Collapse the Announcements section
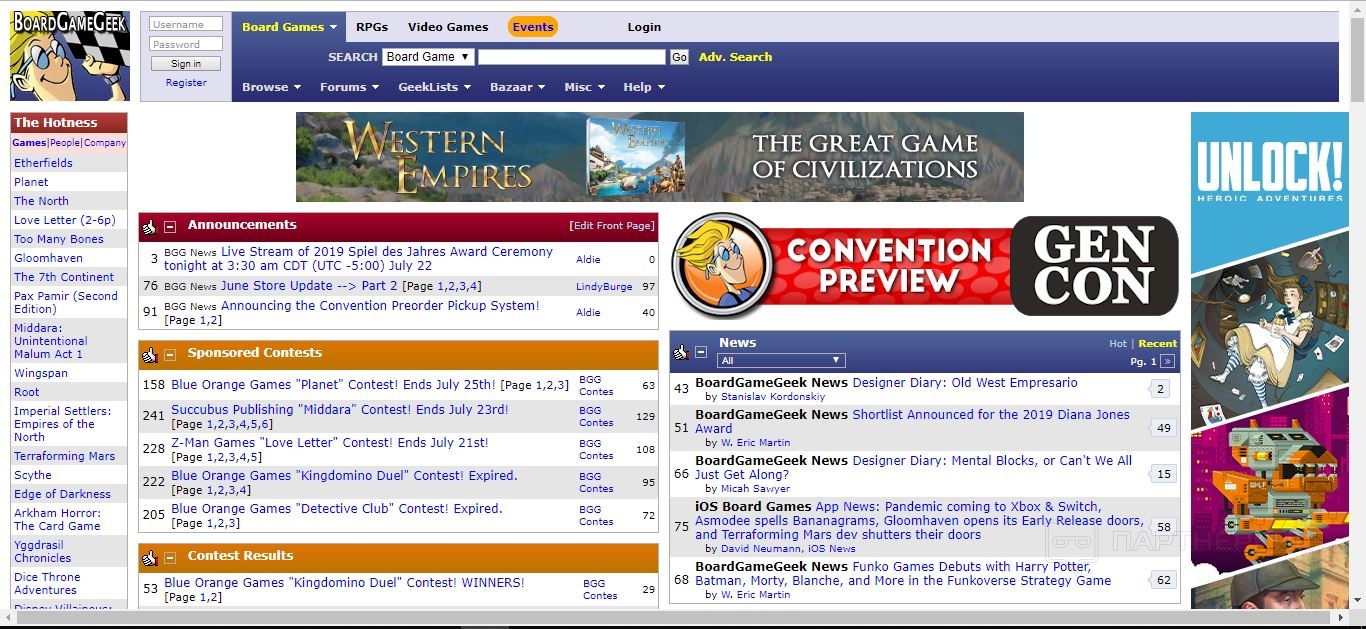The height and width of the screenshot is (629, 1366). point(170,227)
